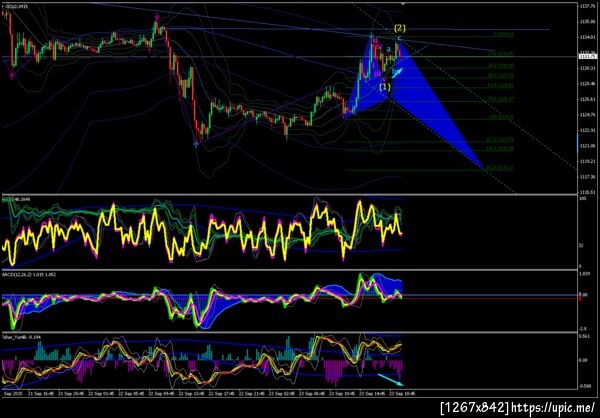
Task: Click the current price tag on price axis
Action: tap(588, 57)
